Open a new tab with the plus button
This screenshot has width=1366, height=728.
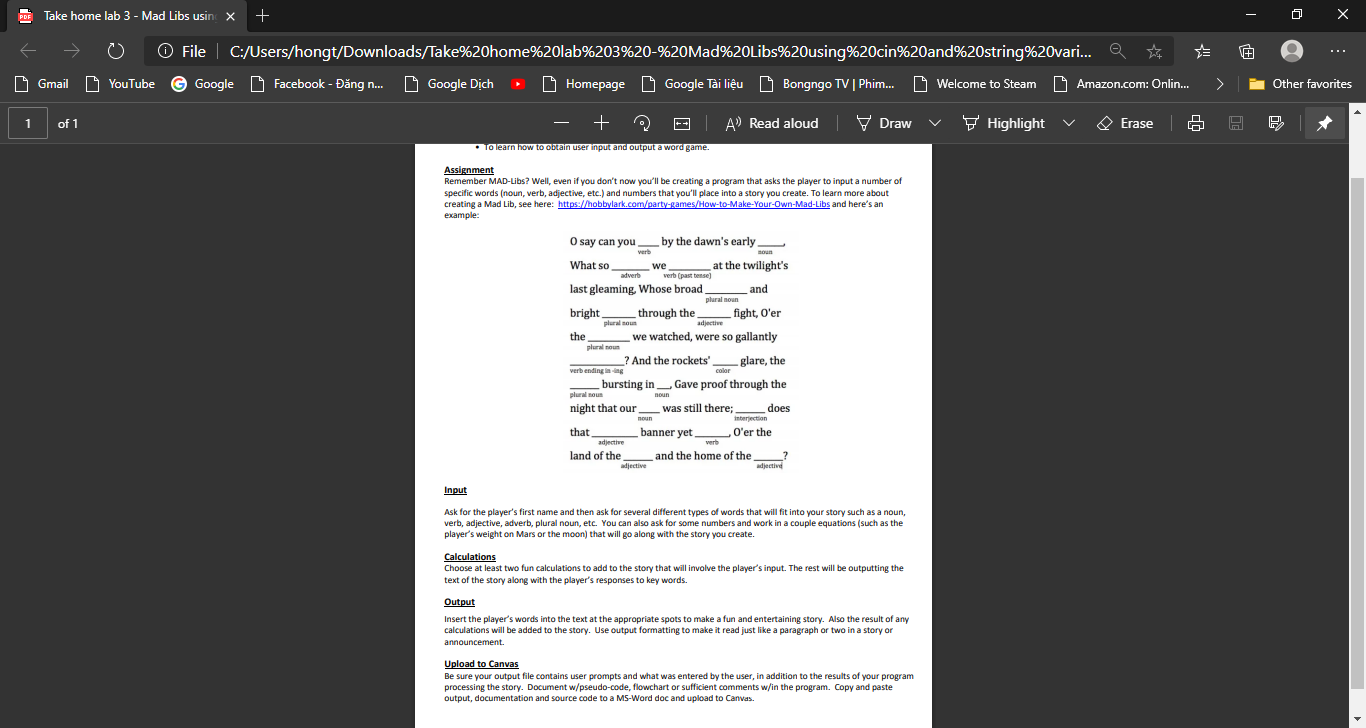click(x=263, y=15)
